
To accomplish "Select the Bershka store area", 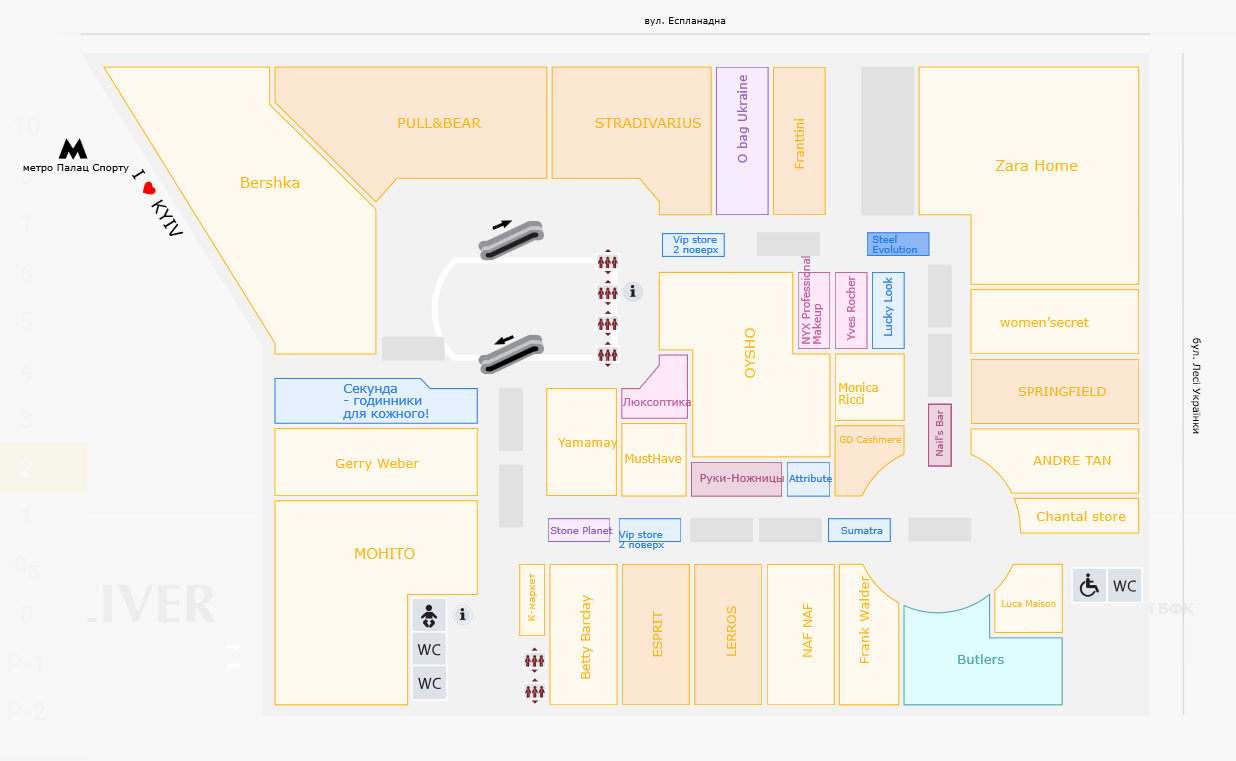I will point(269,183).
